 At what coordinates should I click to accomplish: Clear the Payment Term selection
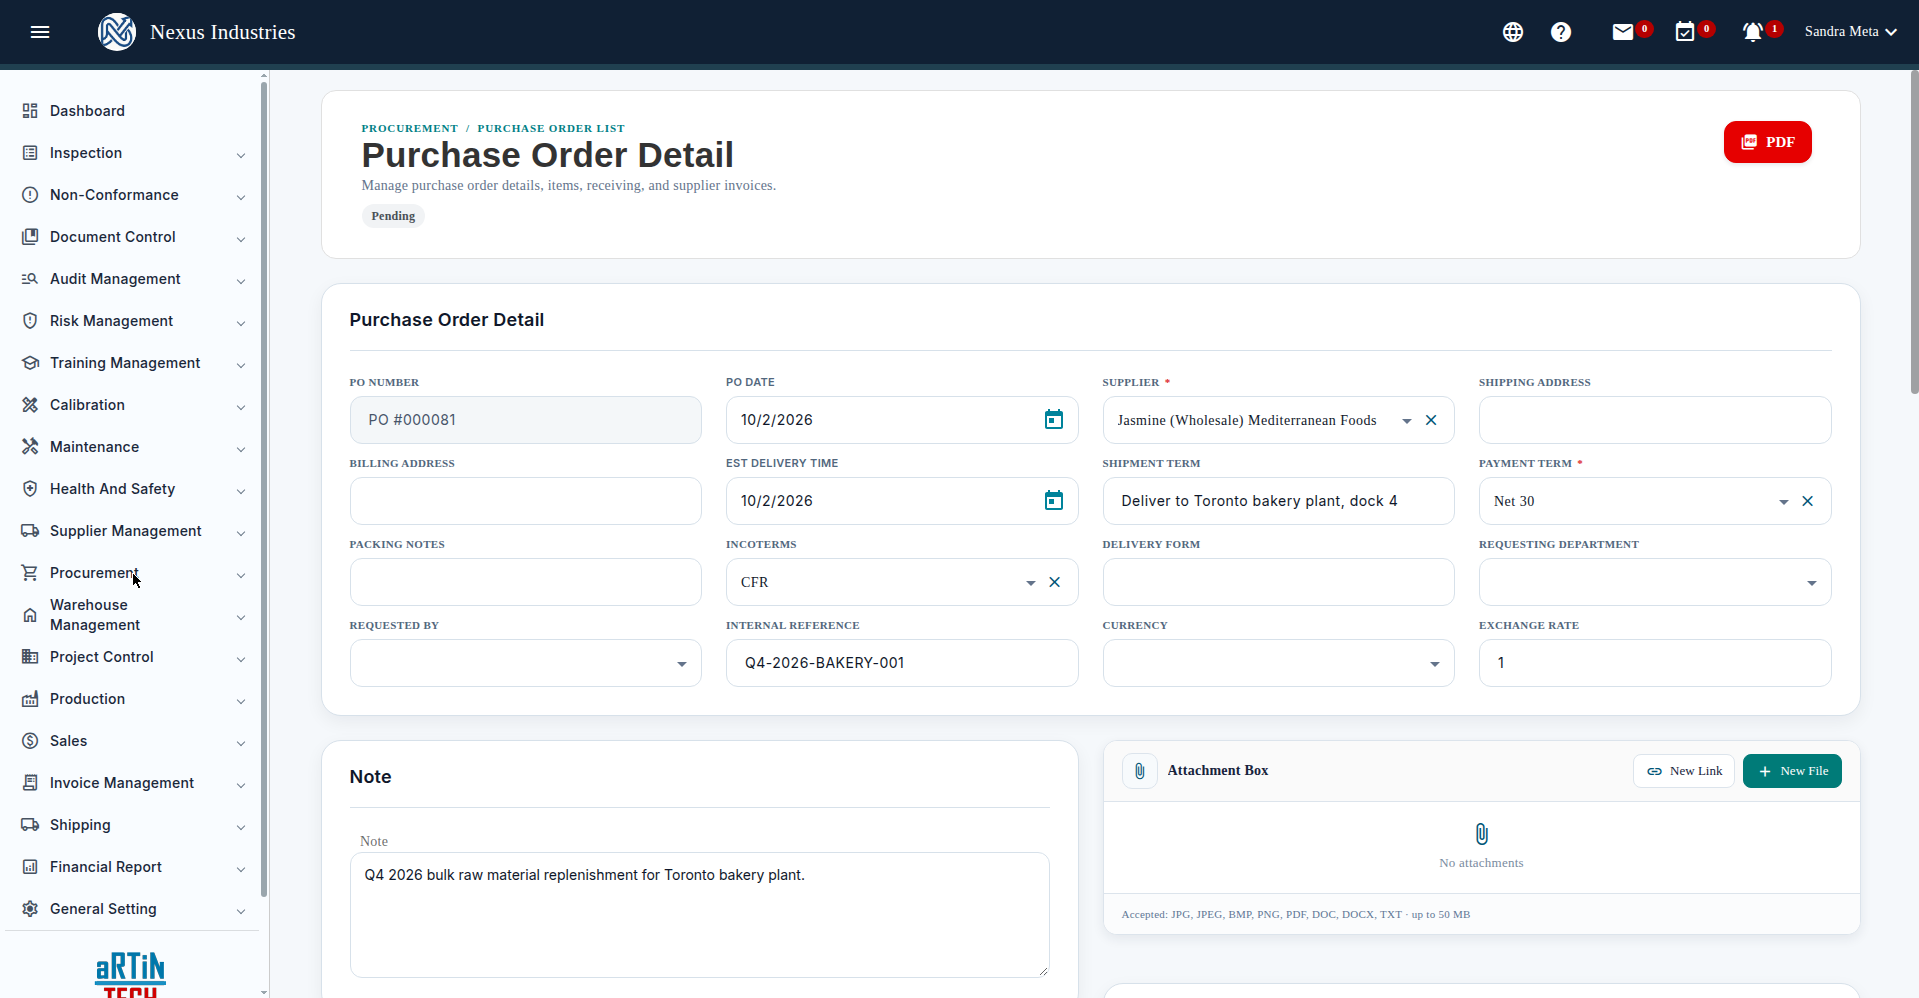point(1807,501)
